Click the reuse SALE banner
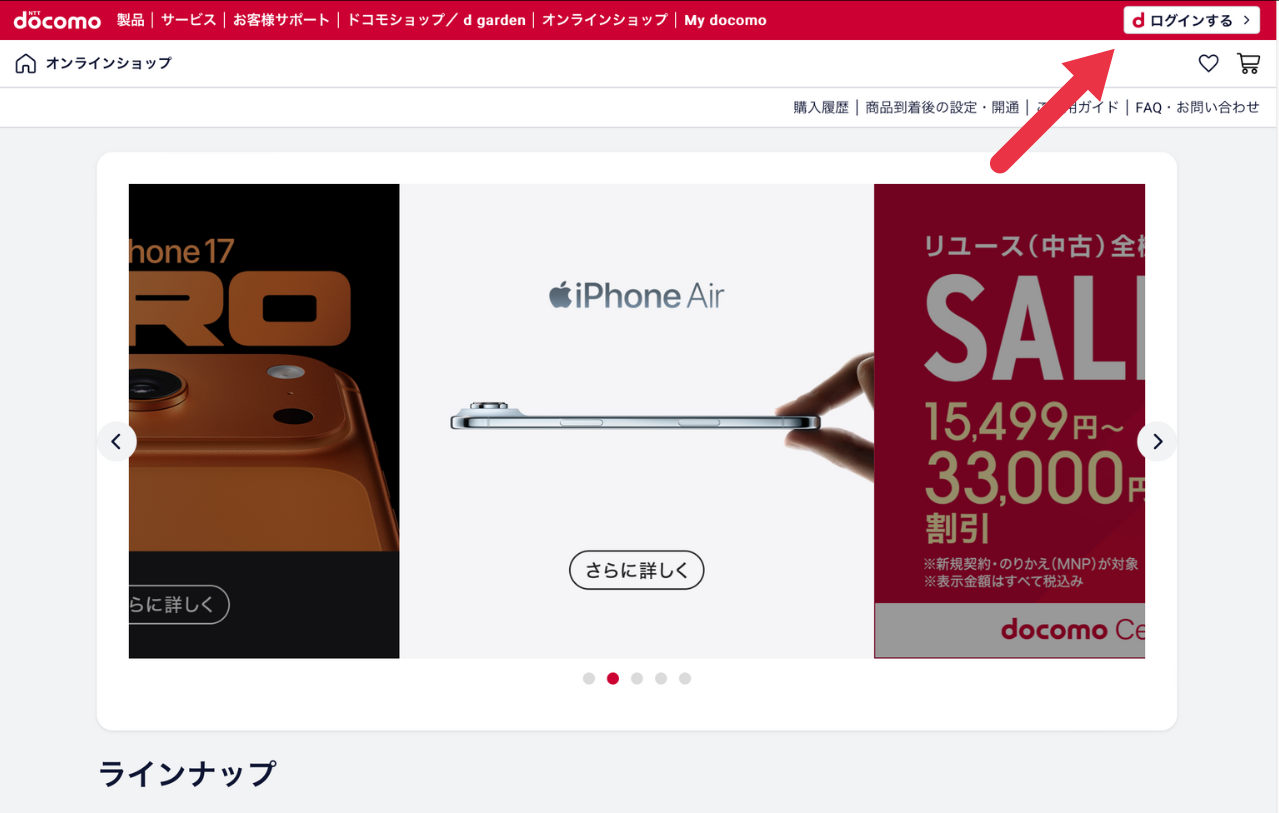1279x813 pixels. click(x=1010, y=421)
